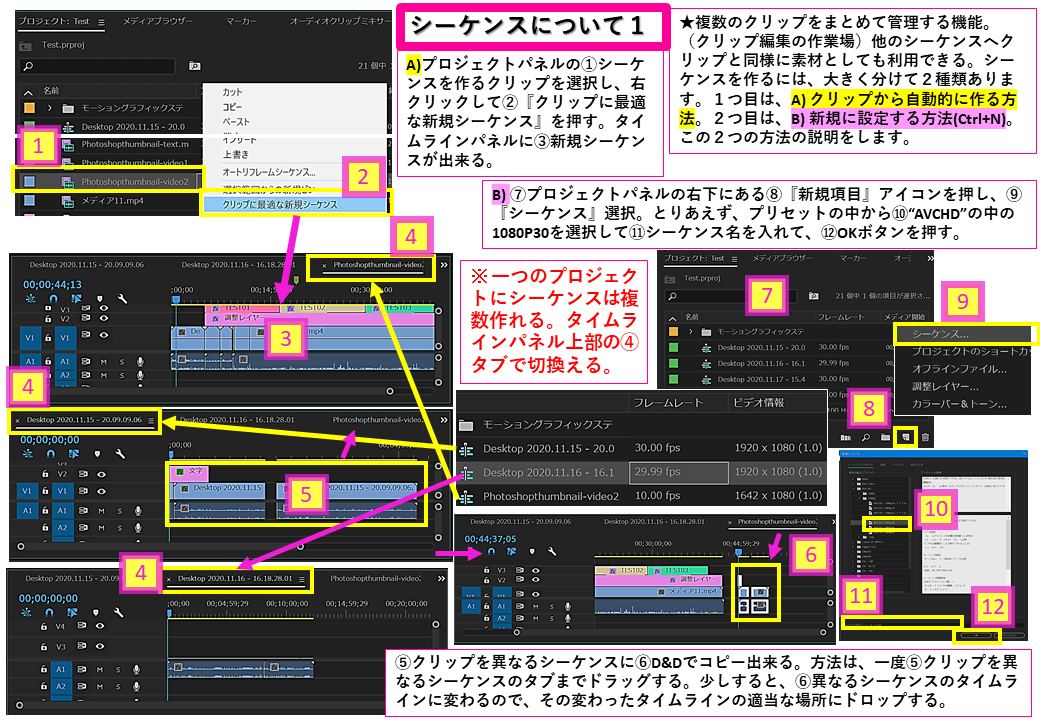Choose クリップに最適な新規シーケンス from context menu
Viewport: 1040px width, 720px height.
296,205
